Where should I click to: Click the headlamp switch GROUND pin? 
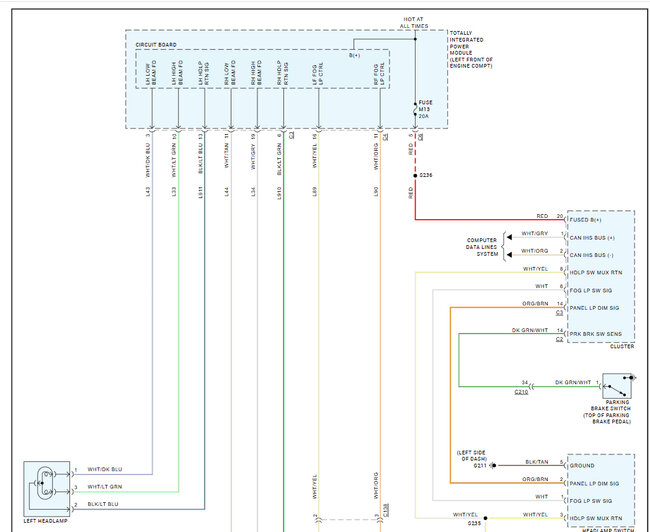point(582,466)
